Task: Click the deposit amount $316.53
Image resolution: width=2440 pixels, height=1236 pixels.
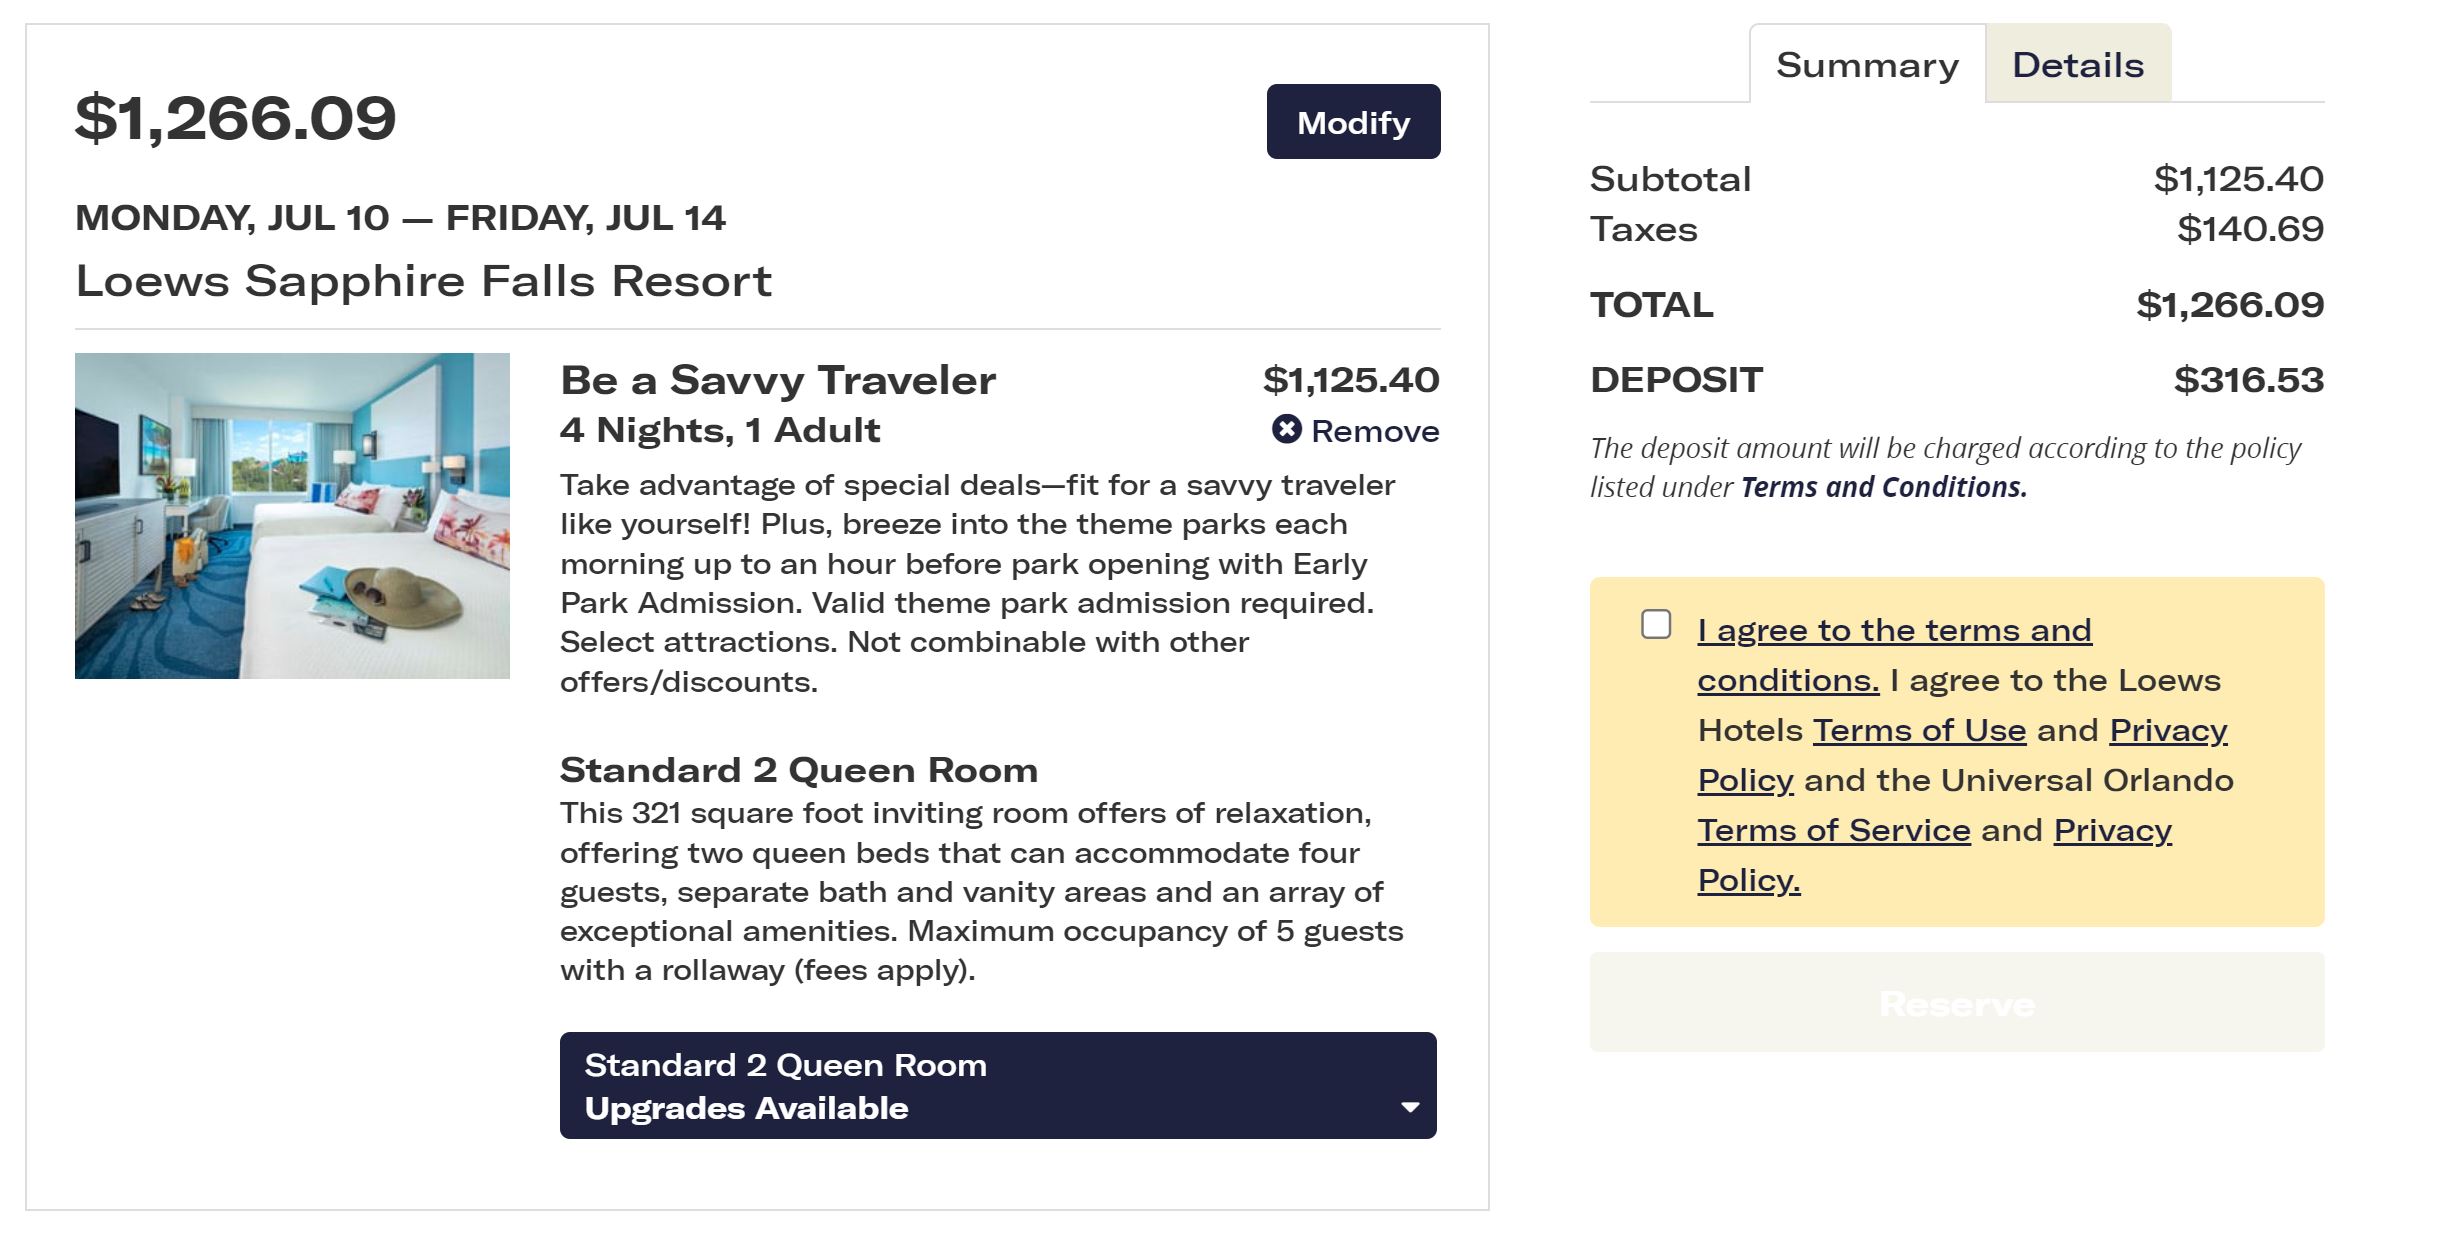Action: coord(2249,379)
